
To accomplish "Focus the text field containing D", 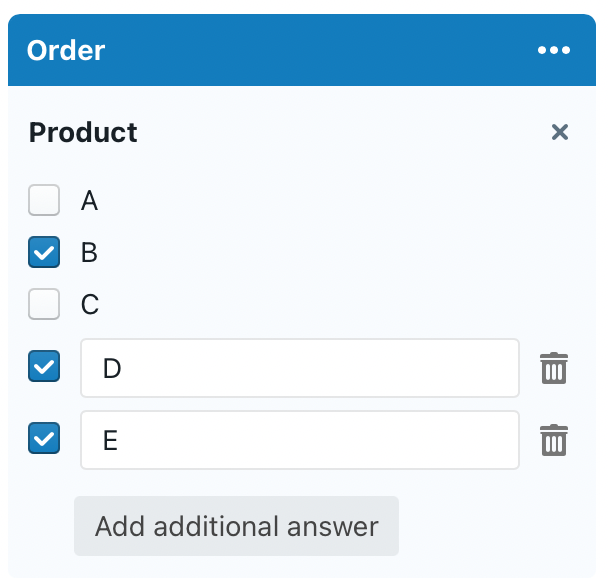I will pyautogui.click(x=300, y=368).
